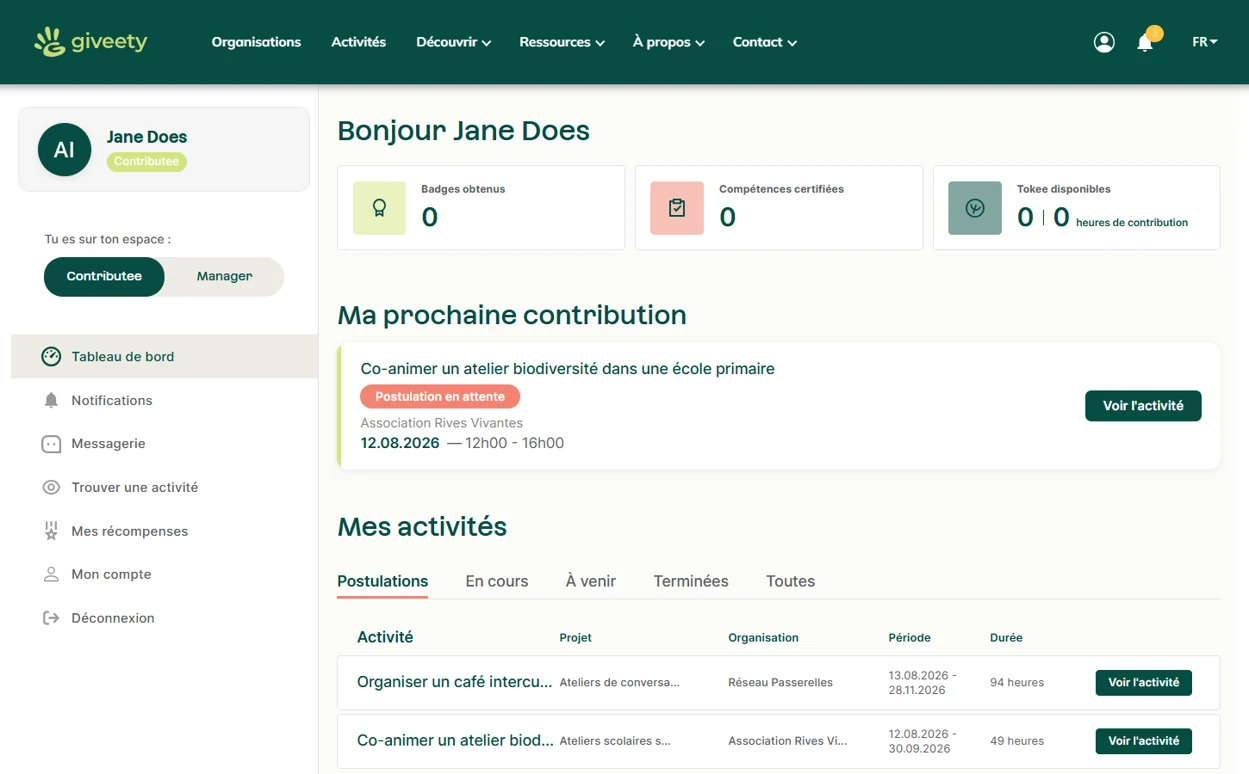1249x774 pixels.
Task: Expand the Découvrir dropdown menu
Action: [453, 42]
